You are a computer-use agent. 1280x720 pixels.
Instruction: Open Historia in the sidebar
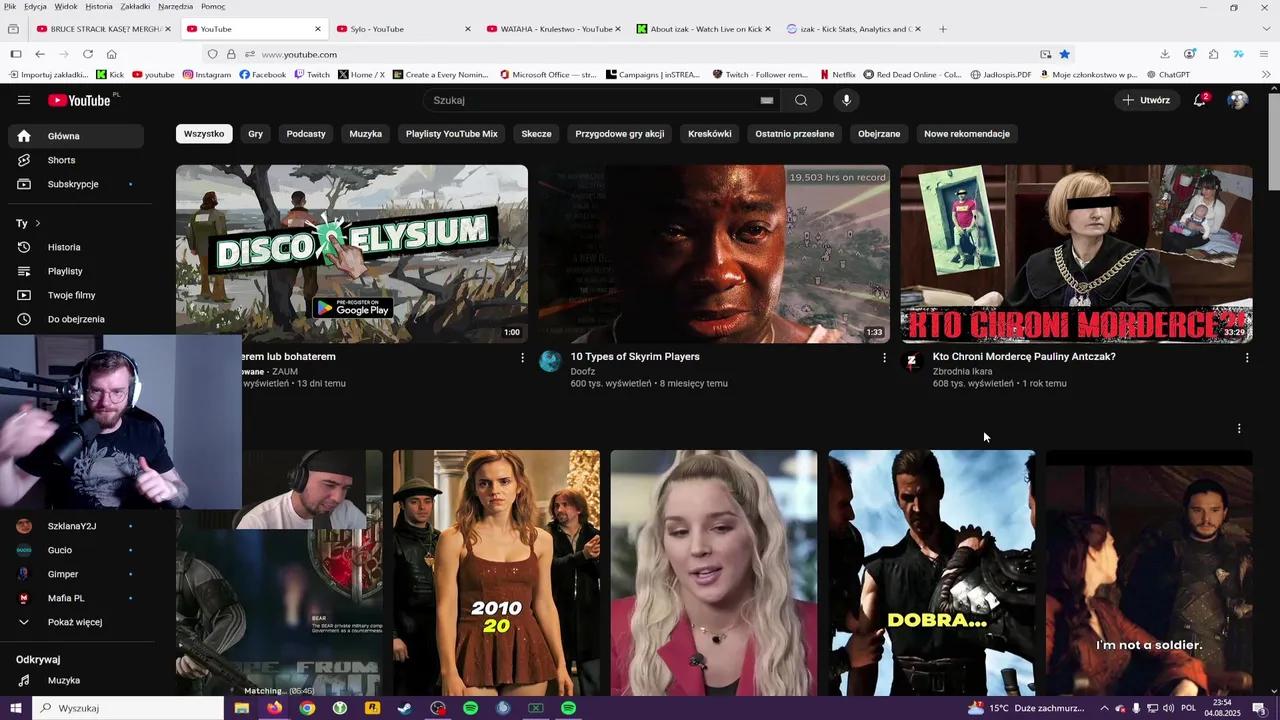76,247
